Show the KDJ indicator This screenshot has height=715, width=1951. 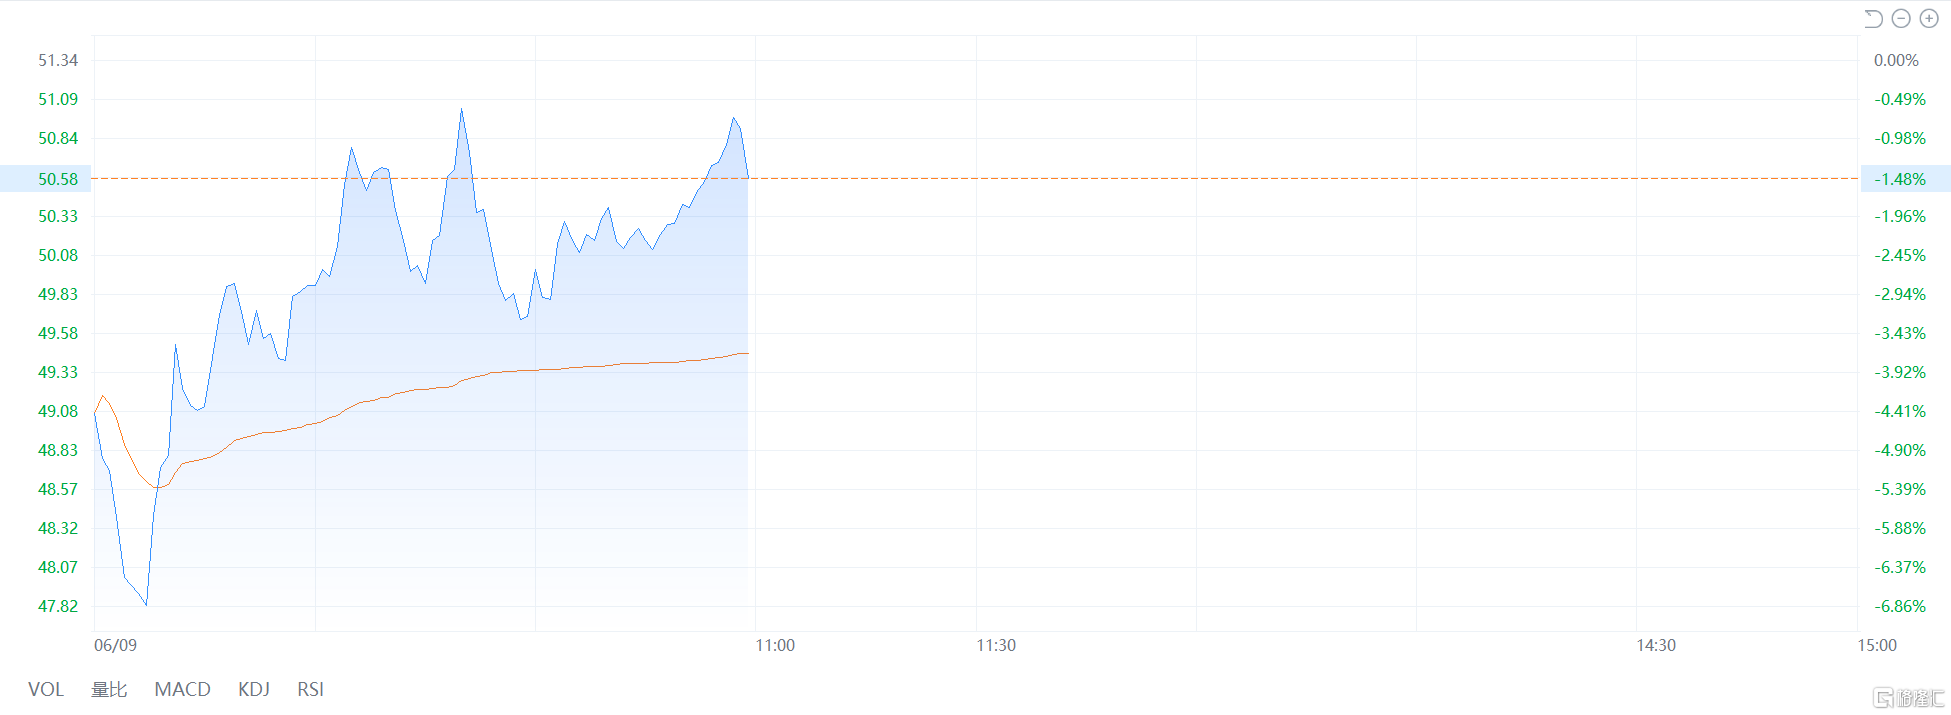pos(254,689)
